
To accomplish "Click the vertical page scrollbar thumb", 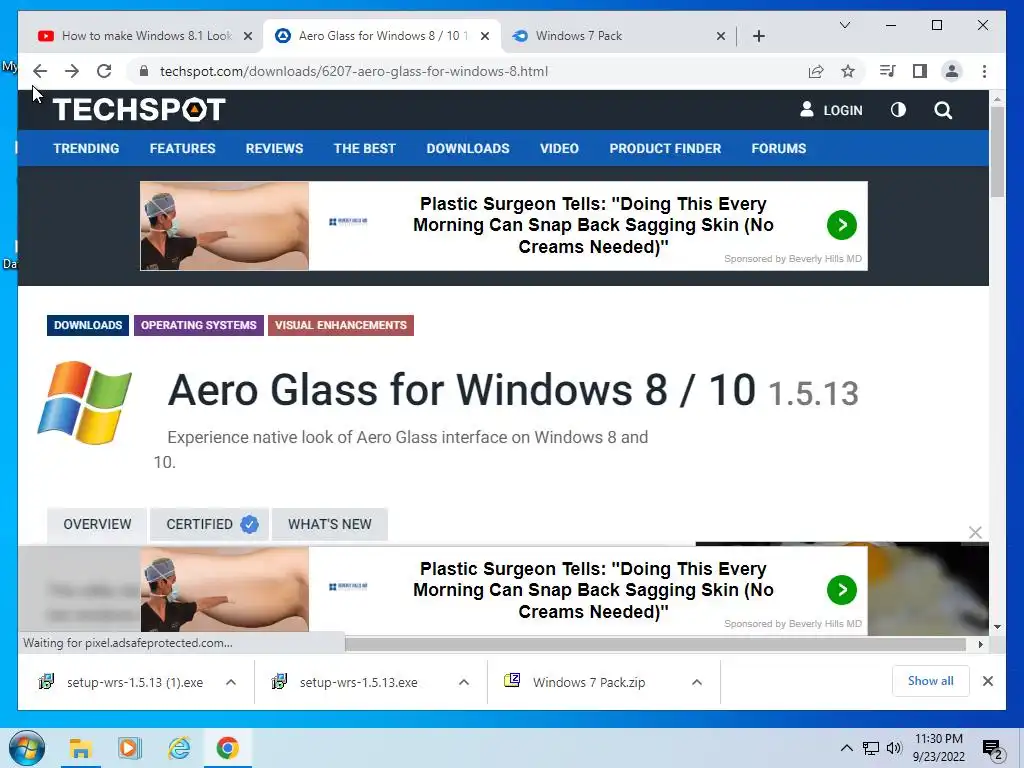I will (997, 152).
